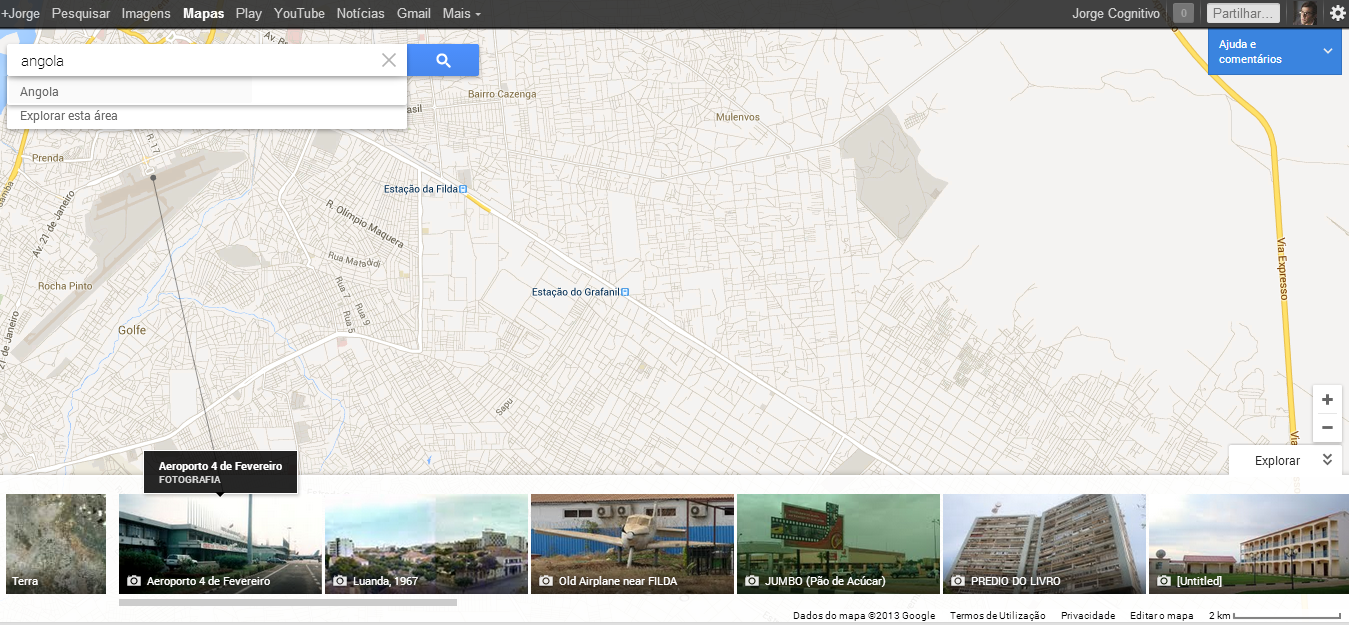Switch to the Terra satellite thumbnail
The image size is (1349, 625).
click(56, 544)
